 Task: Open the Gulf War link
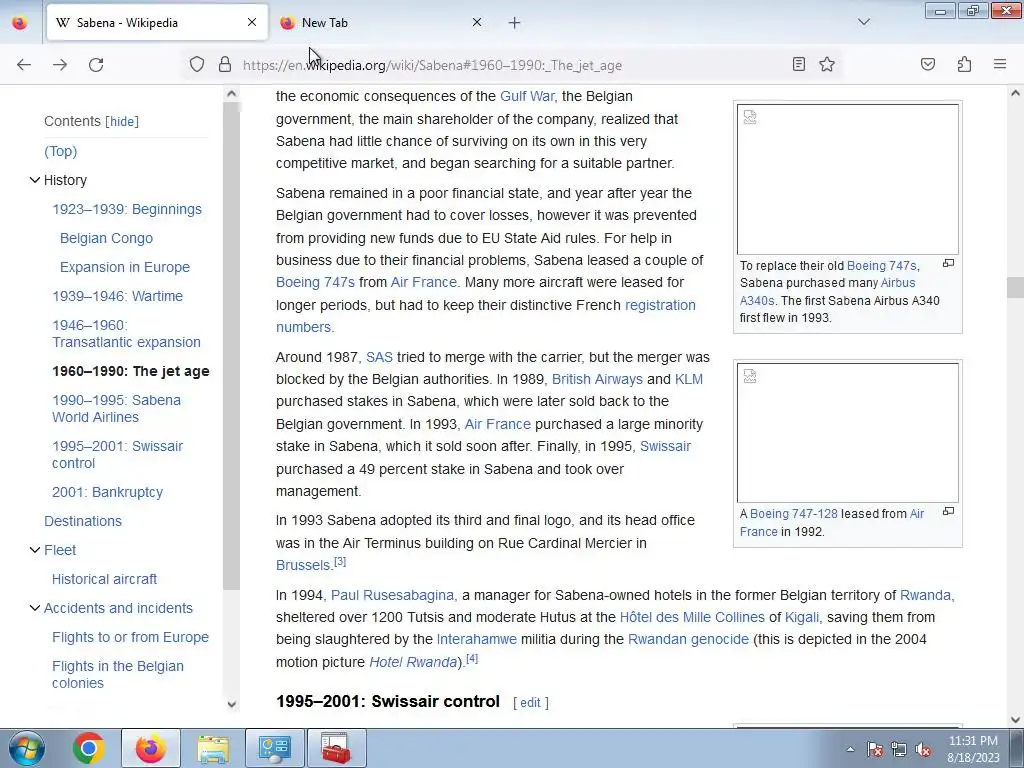pyautogui.click(x=527, y=96)
